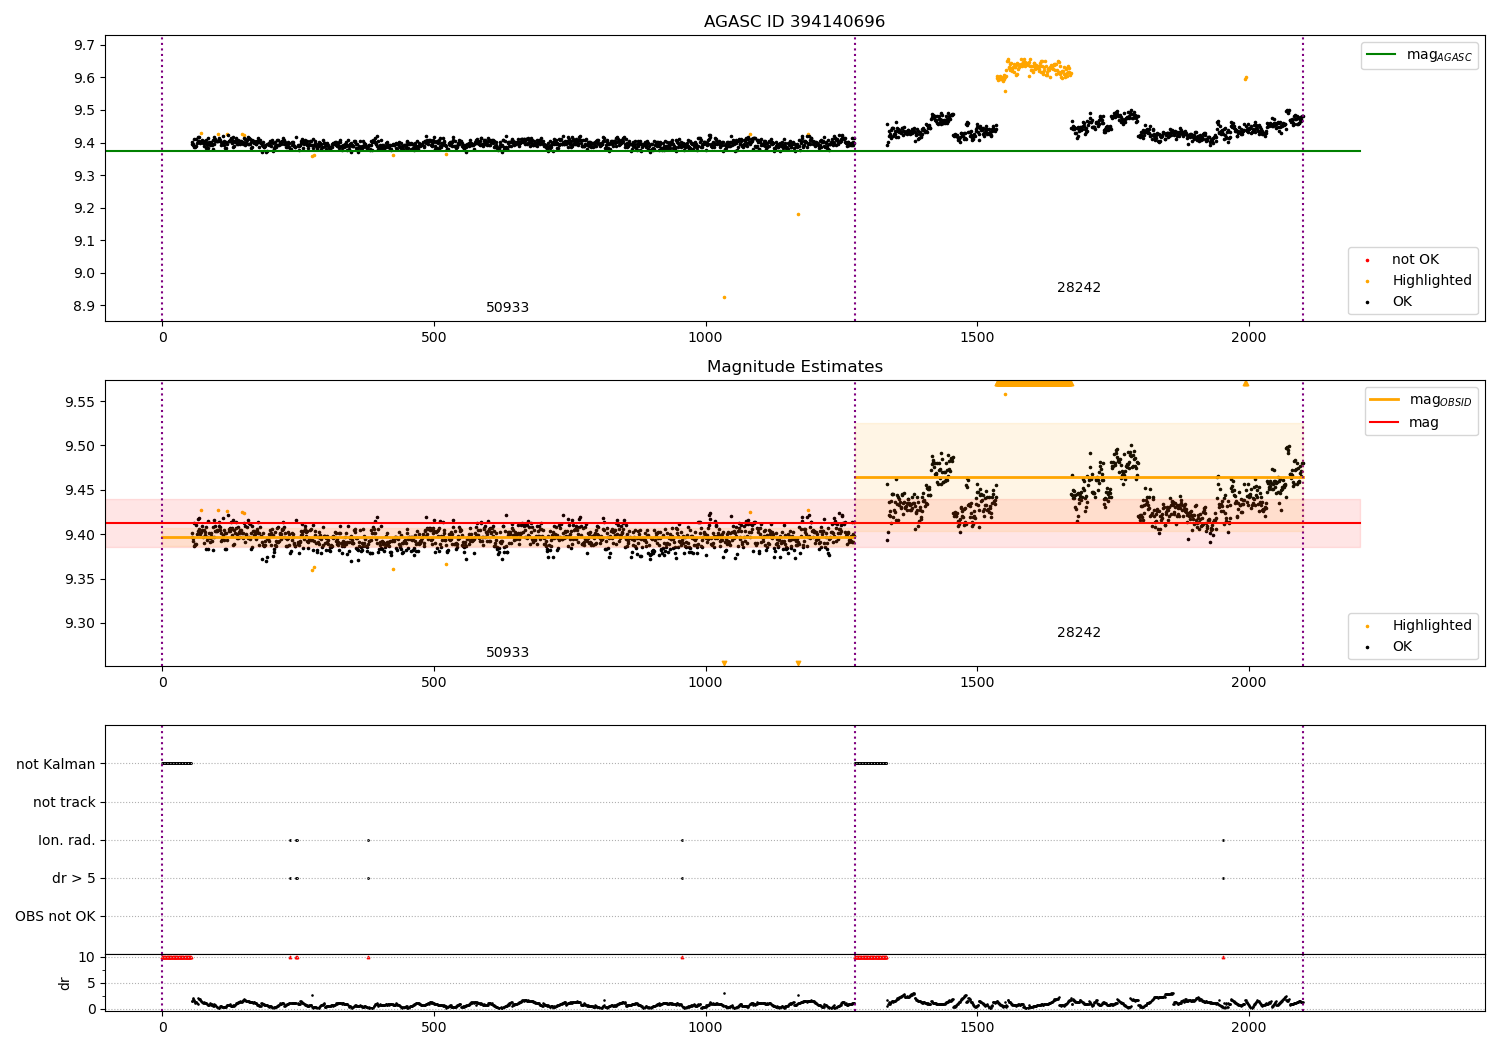
Task: Click the orange line swatch beside mag OBSID legend
Action: tap(1385, 400)
